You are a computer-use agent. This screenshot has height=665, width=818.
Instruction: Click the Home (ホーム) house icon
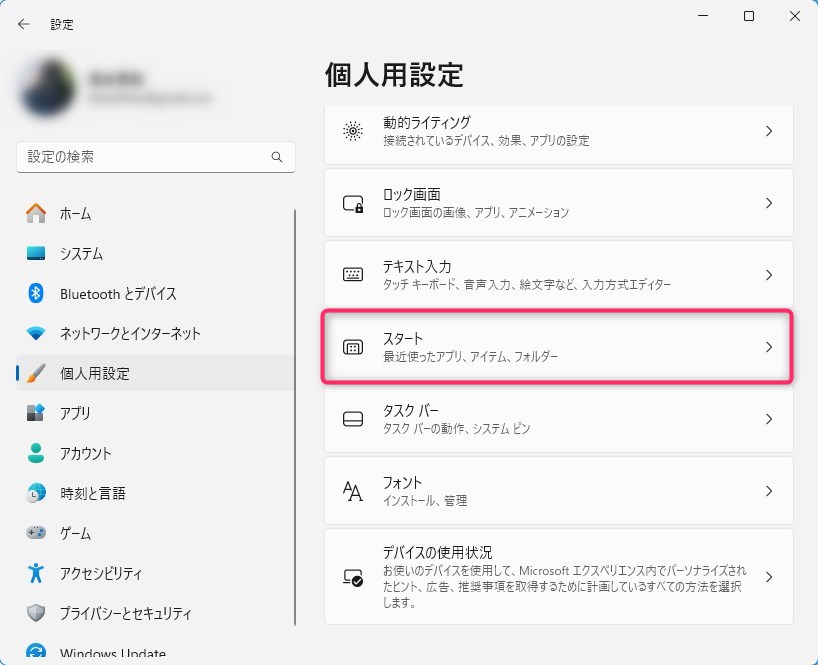coord(36,213)
